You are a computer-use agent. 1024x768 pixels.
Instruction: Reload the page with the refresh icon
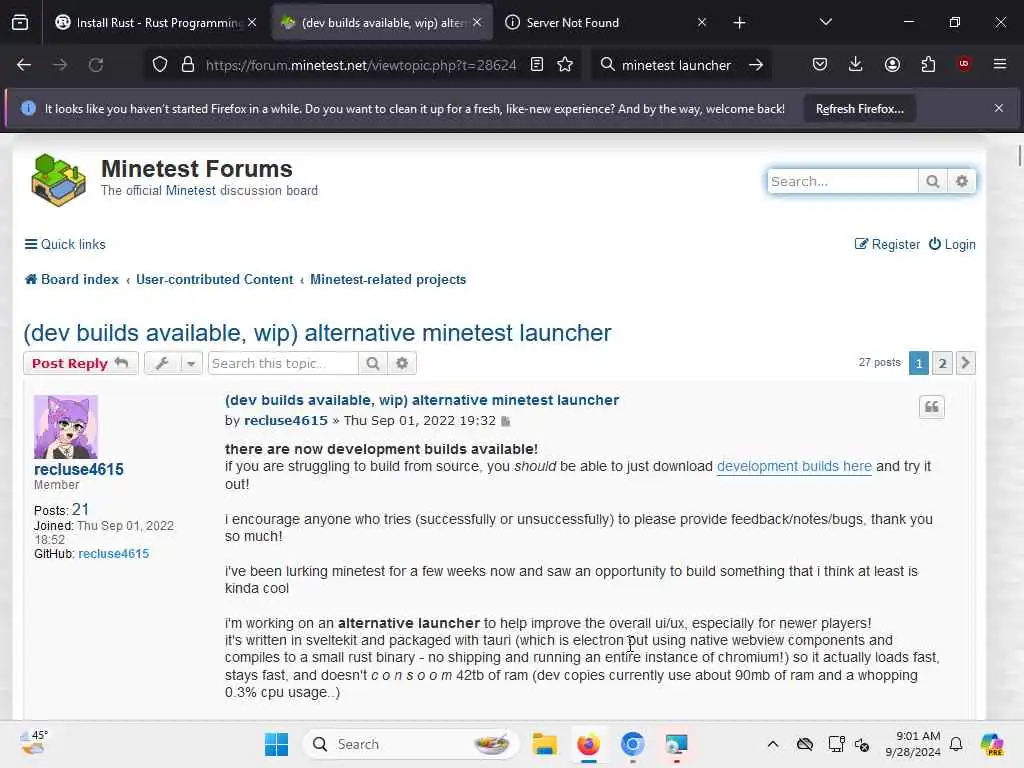point(96,65)
